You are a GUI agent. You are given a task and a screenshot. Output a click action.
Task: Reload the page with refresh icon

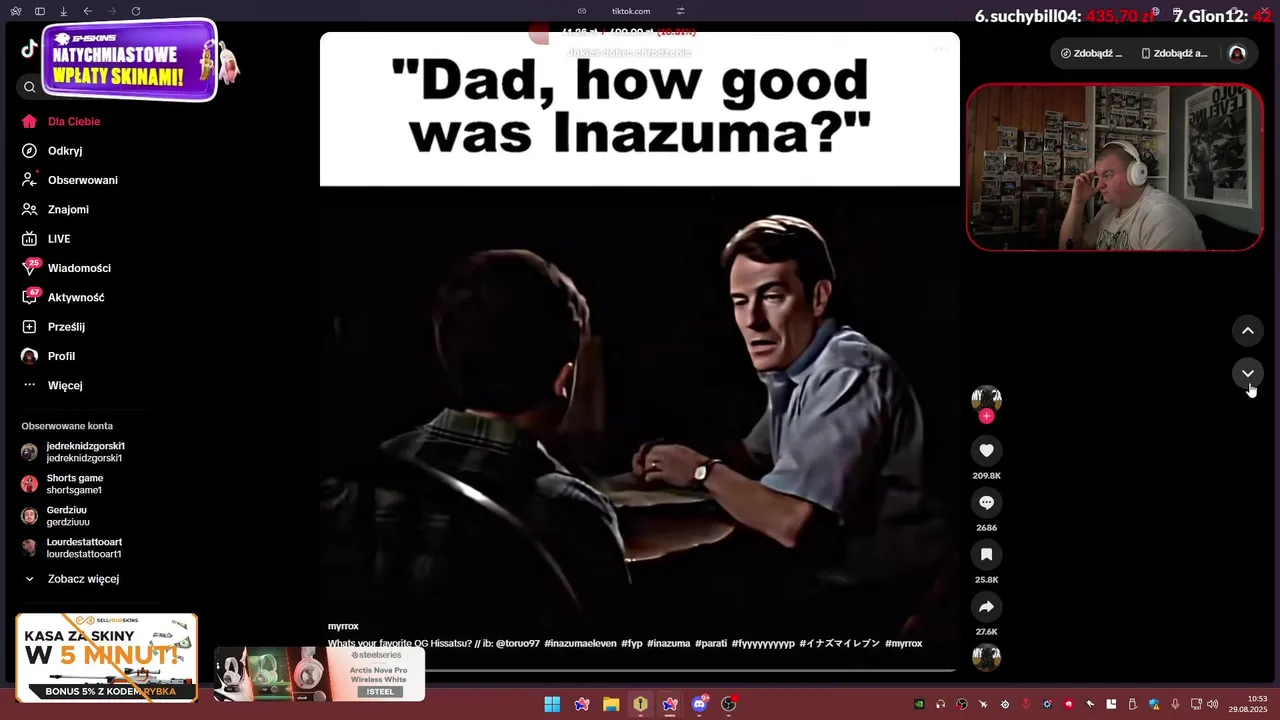[x=136, y=11]
